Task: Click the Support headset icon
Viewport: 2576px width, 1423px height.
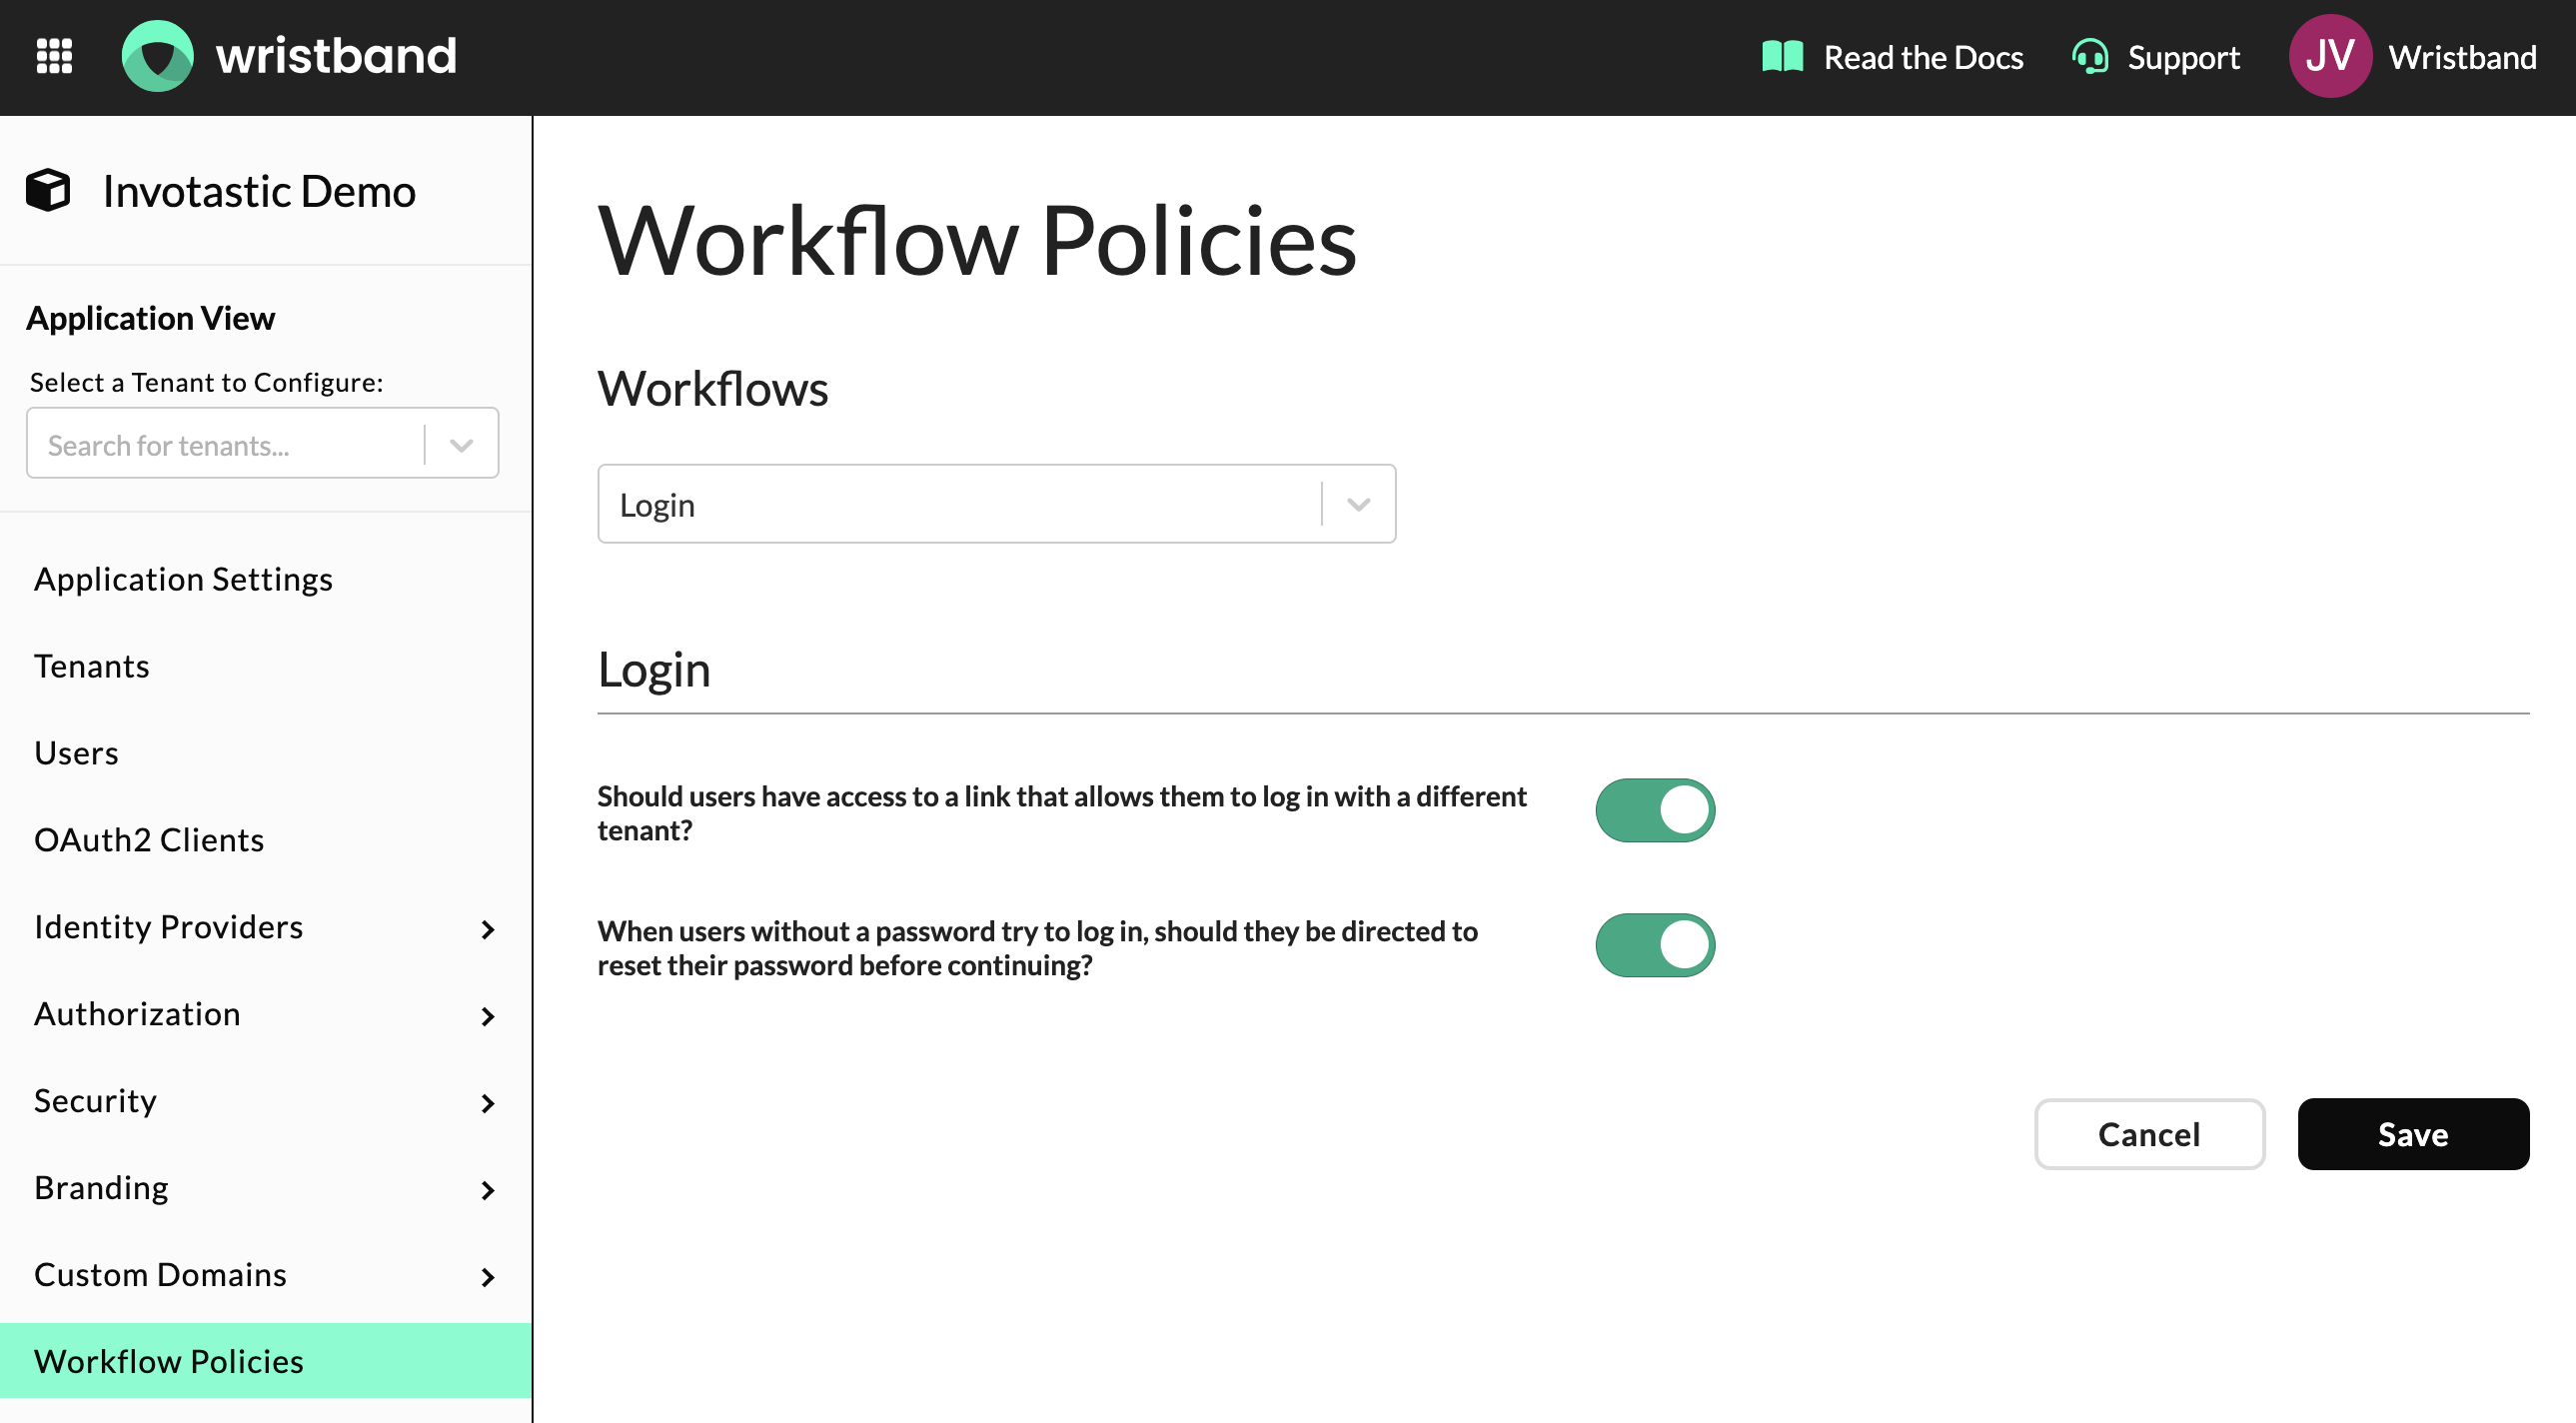Action: 2089,57
